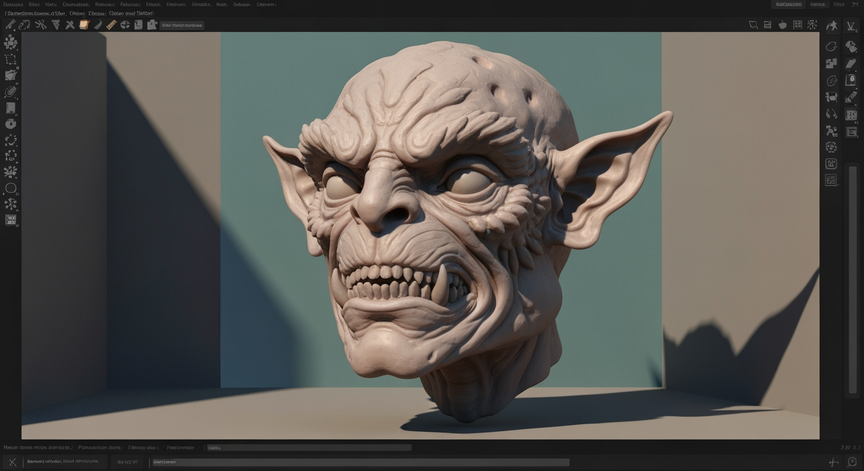Click the crossed wrenches icon in top toolbar

coord(41,25)
